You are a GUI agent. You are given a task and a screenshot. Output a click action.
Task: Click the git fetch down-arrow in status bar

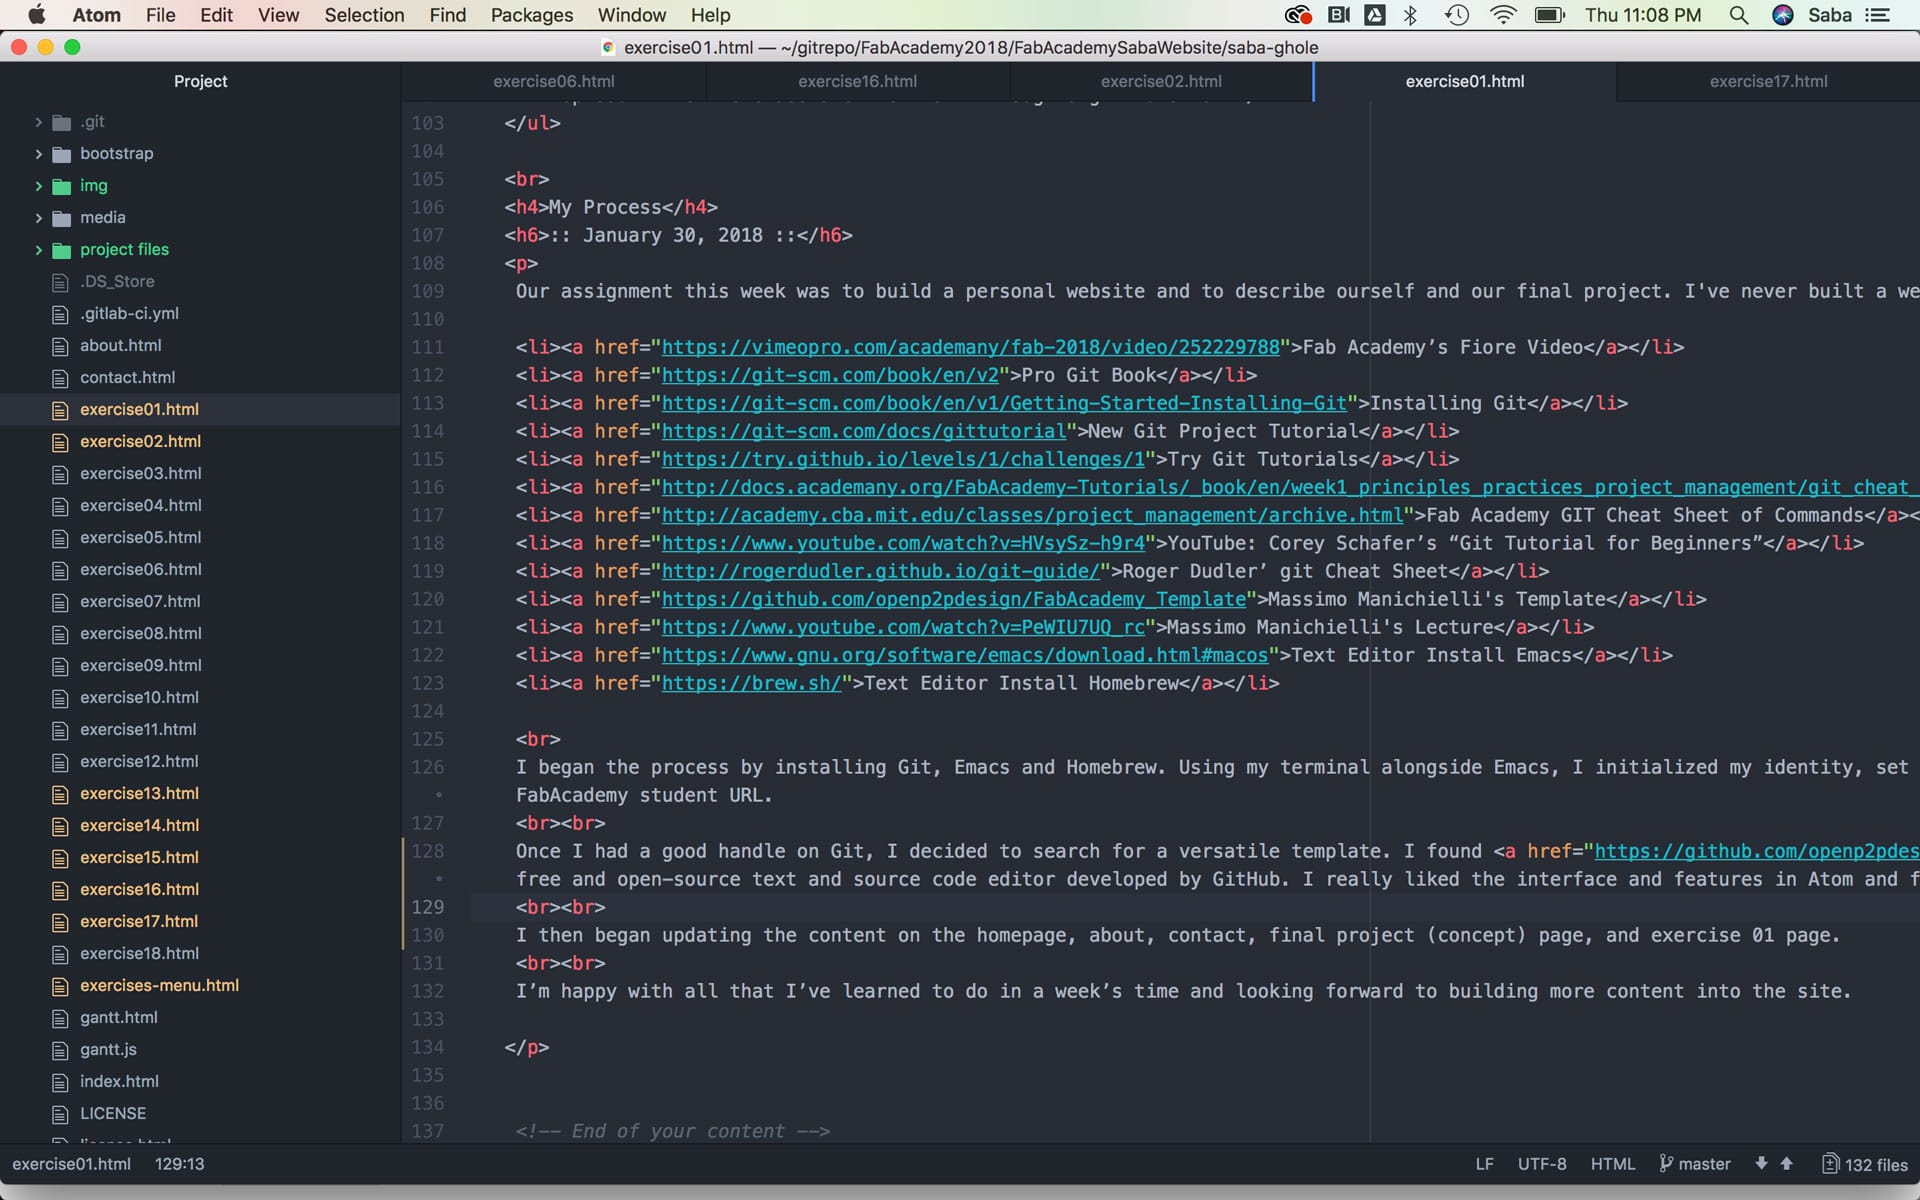(1761, 1164)
